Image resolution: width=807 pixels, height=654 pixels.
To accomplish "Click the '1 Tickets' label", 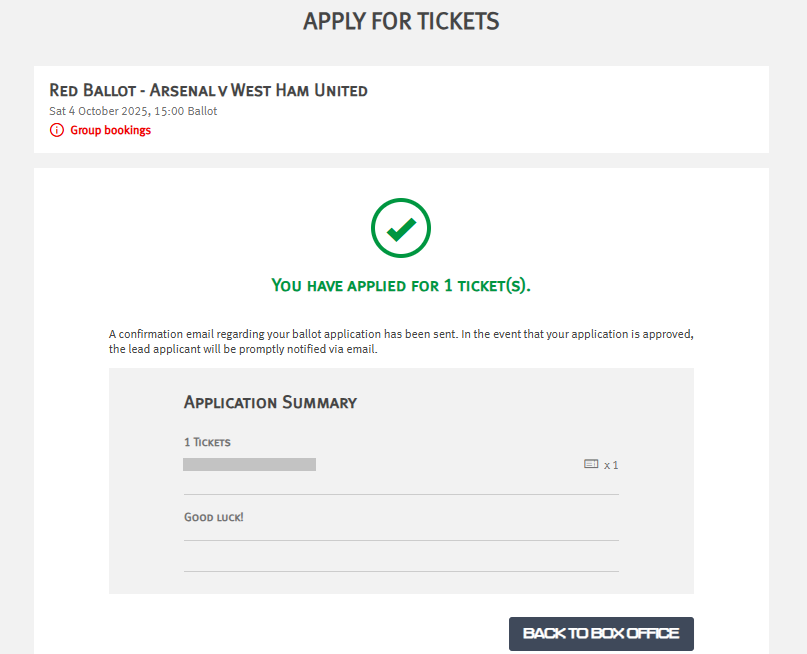I will [x=207, y=442].
